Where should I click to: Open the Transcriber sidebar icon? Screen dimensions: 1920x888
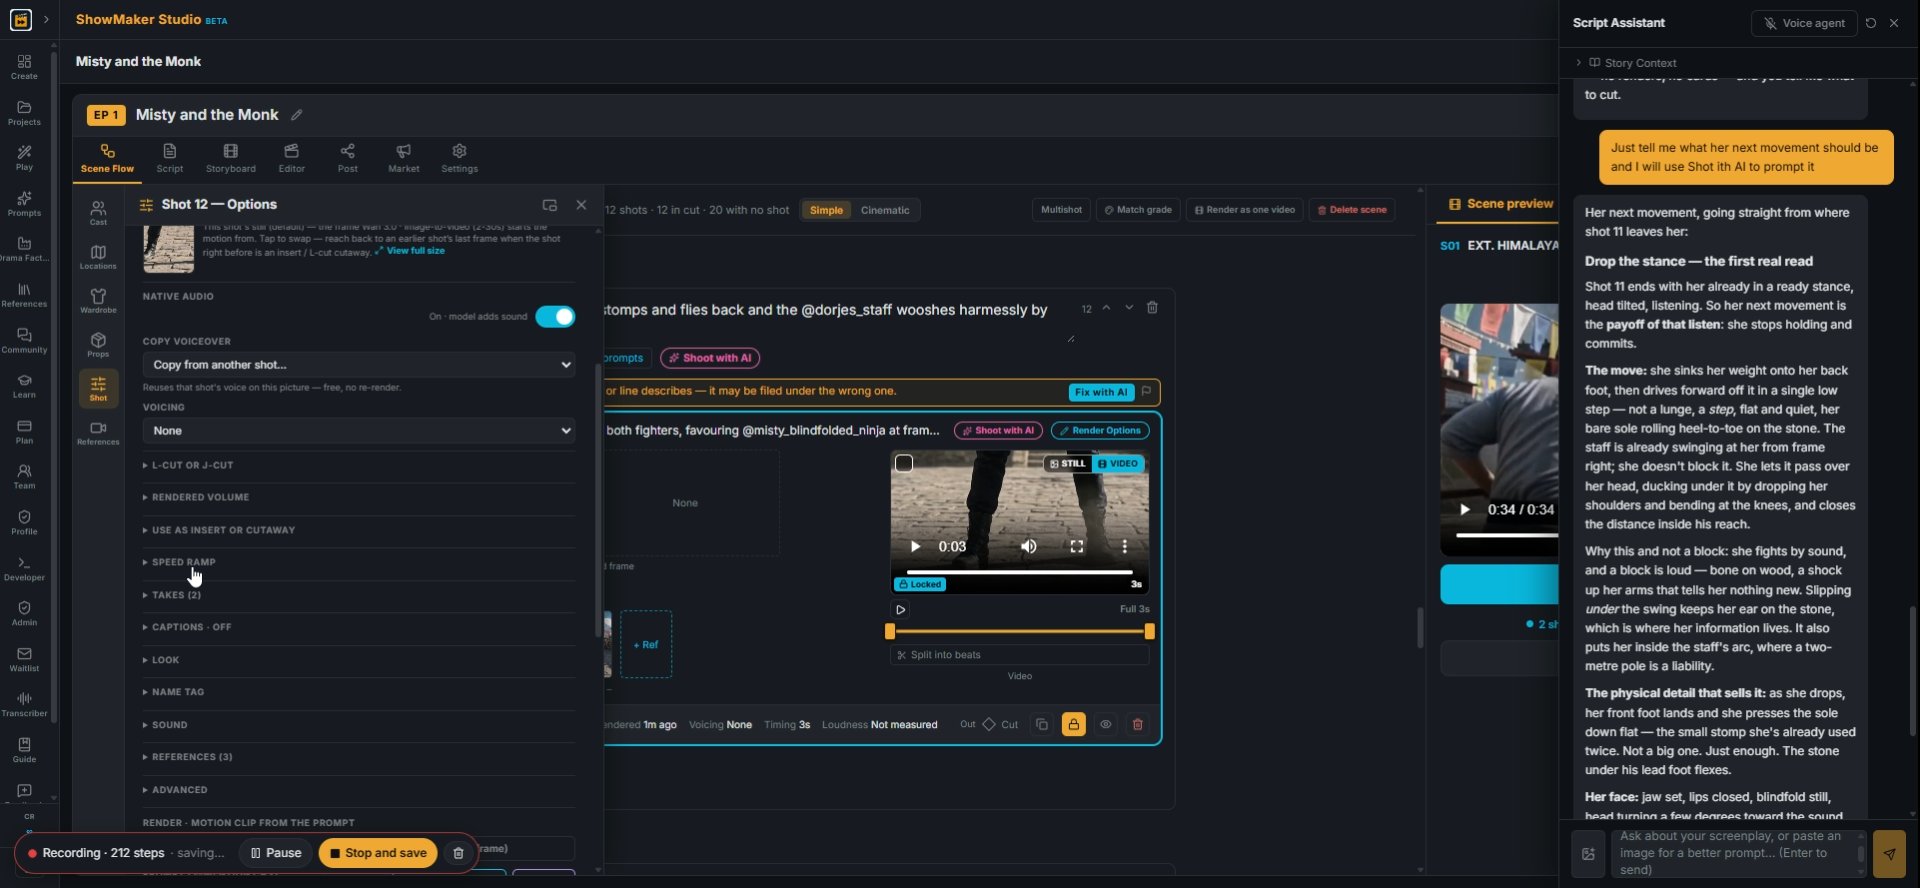coord(24,704)
